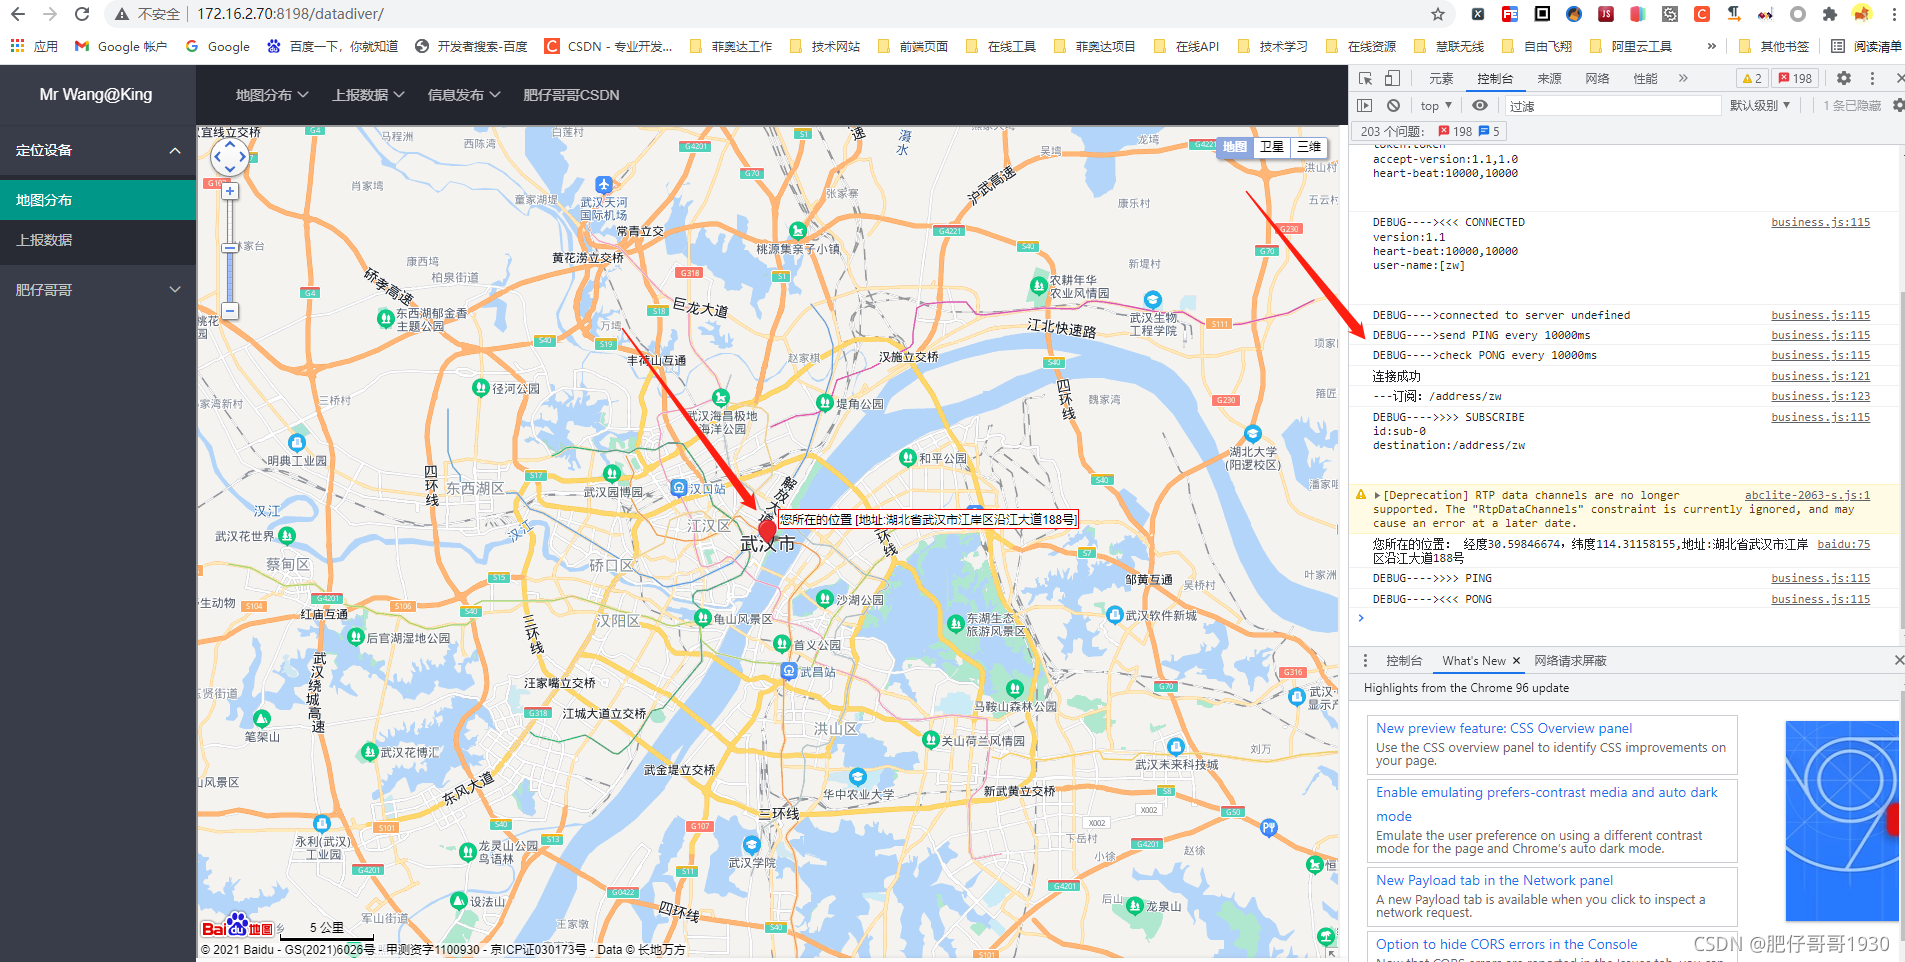
Task: Switch the map to 卫星 satellite view
Action: [1272, 147]
